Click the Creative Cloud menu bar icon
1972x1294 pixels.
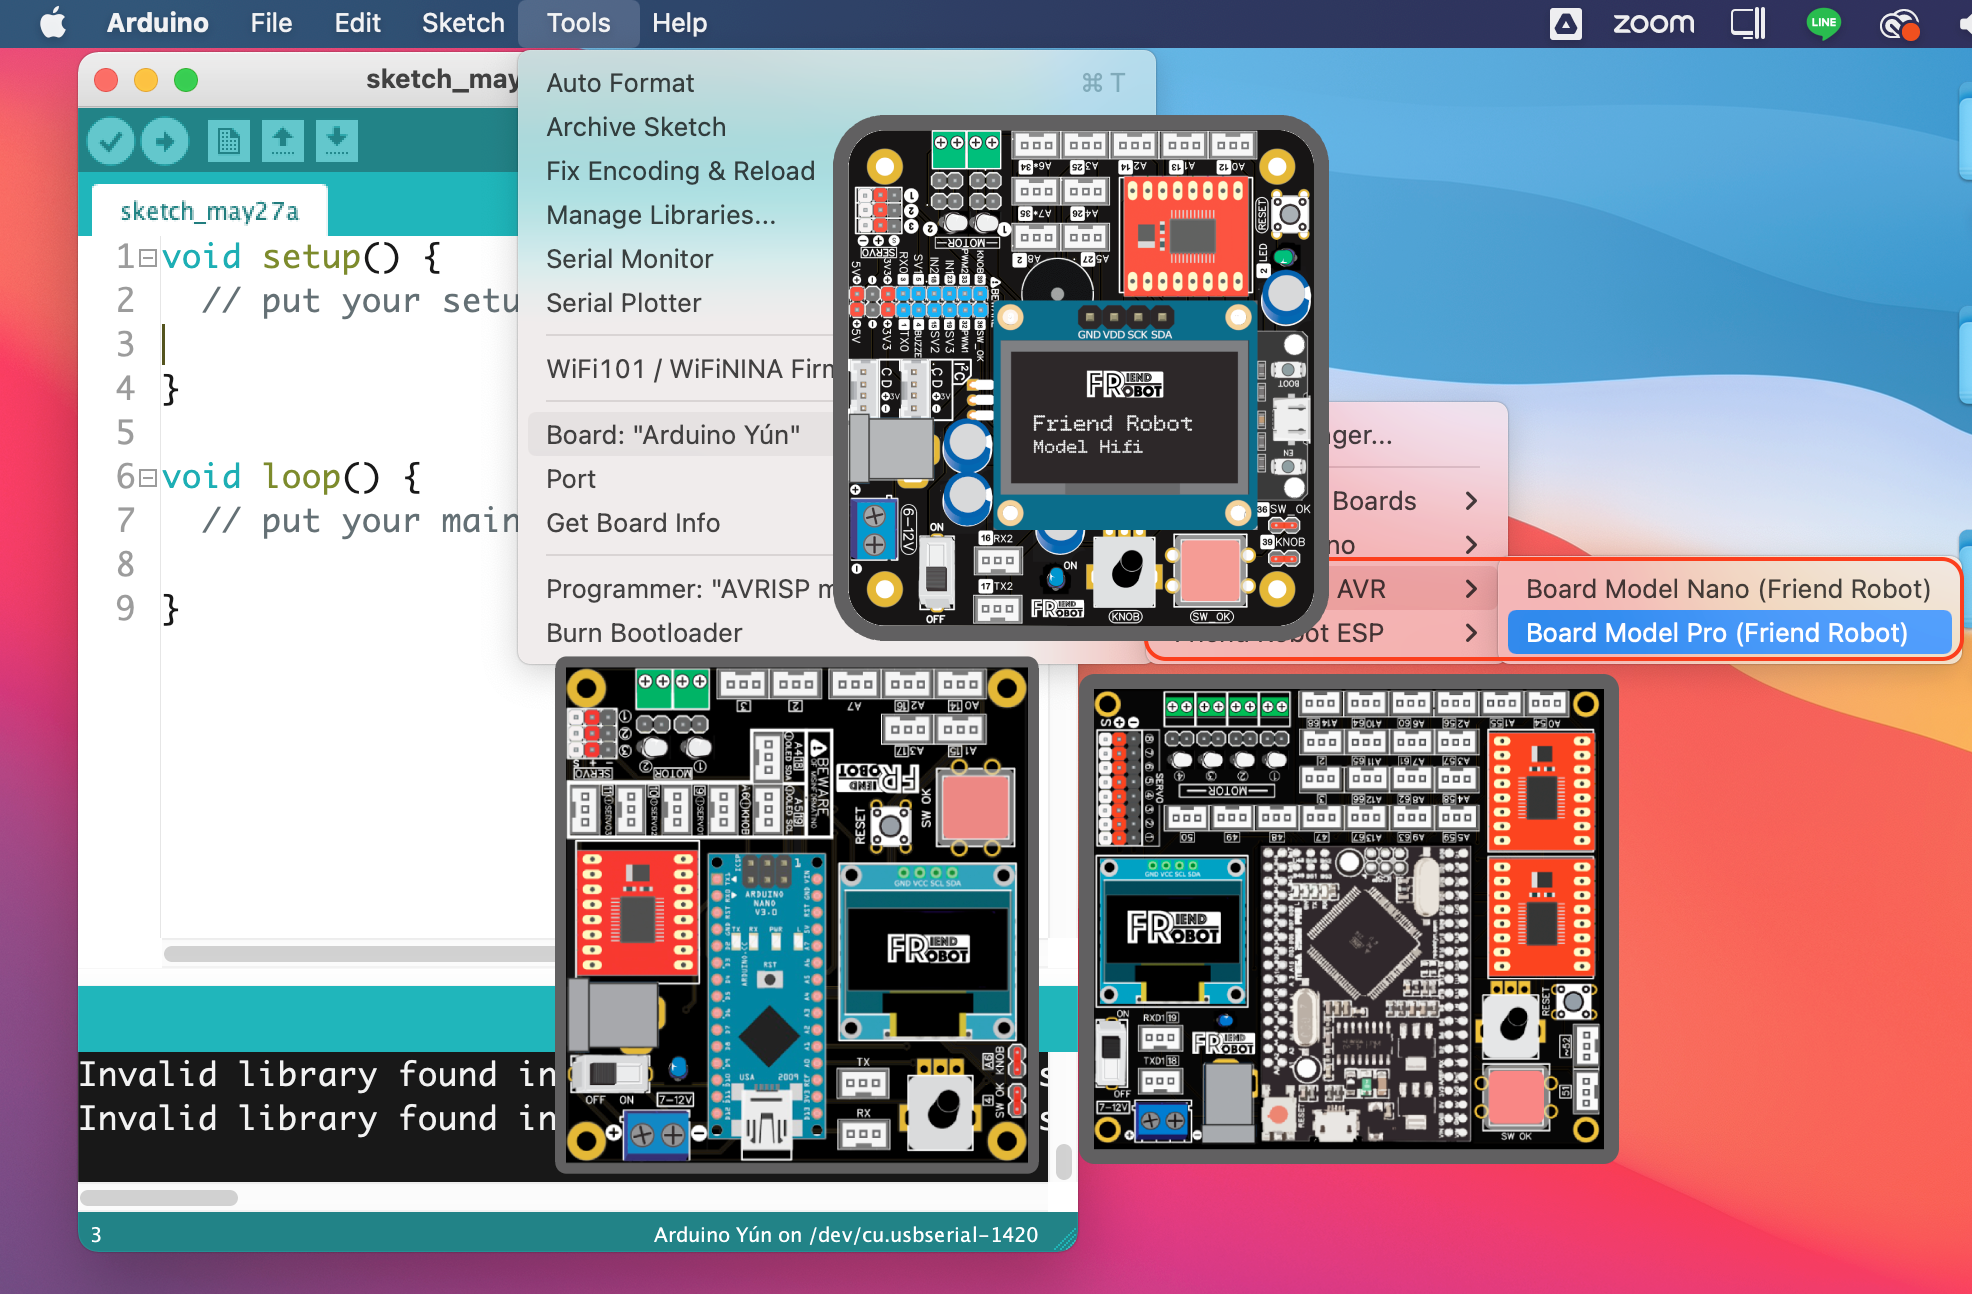click(x=1898, y=23)
